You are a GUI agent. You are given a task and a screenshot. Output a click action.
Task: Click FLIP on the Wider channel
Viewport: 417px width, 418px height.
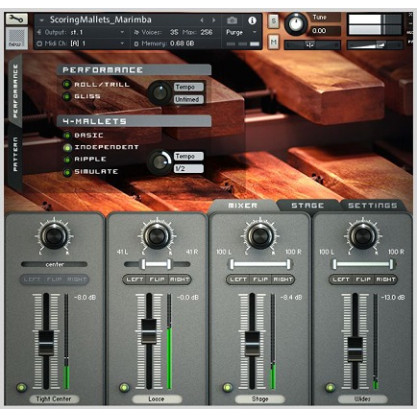[363, 279]
